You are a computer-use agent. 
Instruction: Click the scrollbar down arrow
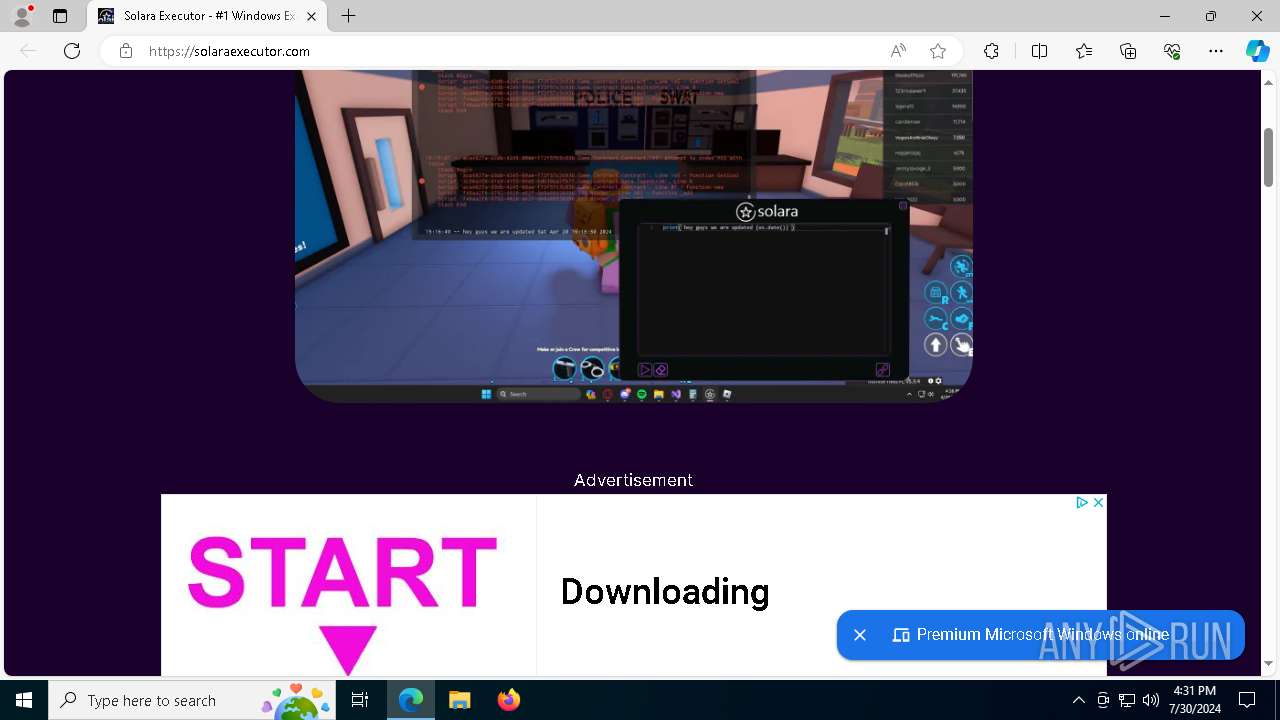point(1269,664)
